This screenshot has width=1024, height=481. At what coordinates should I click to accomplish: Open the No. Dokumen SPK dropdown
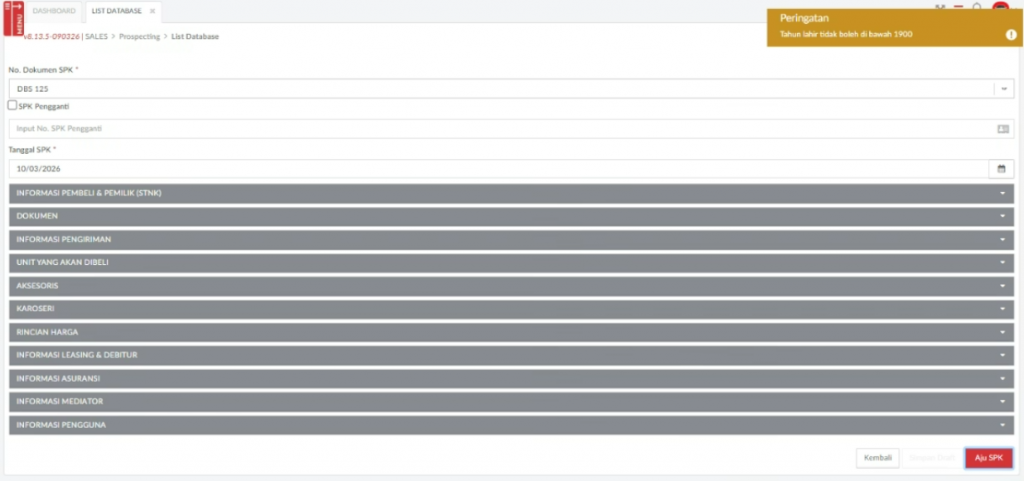coord(1002,89)
